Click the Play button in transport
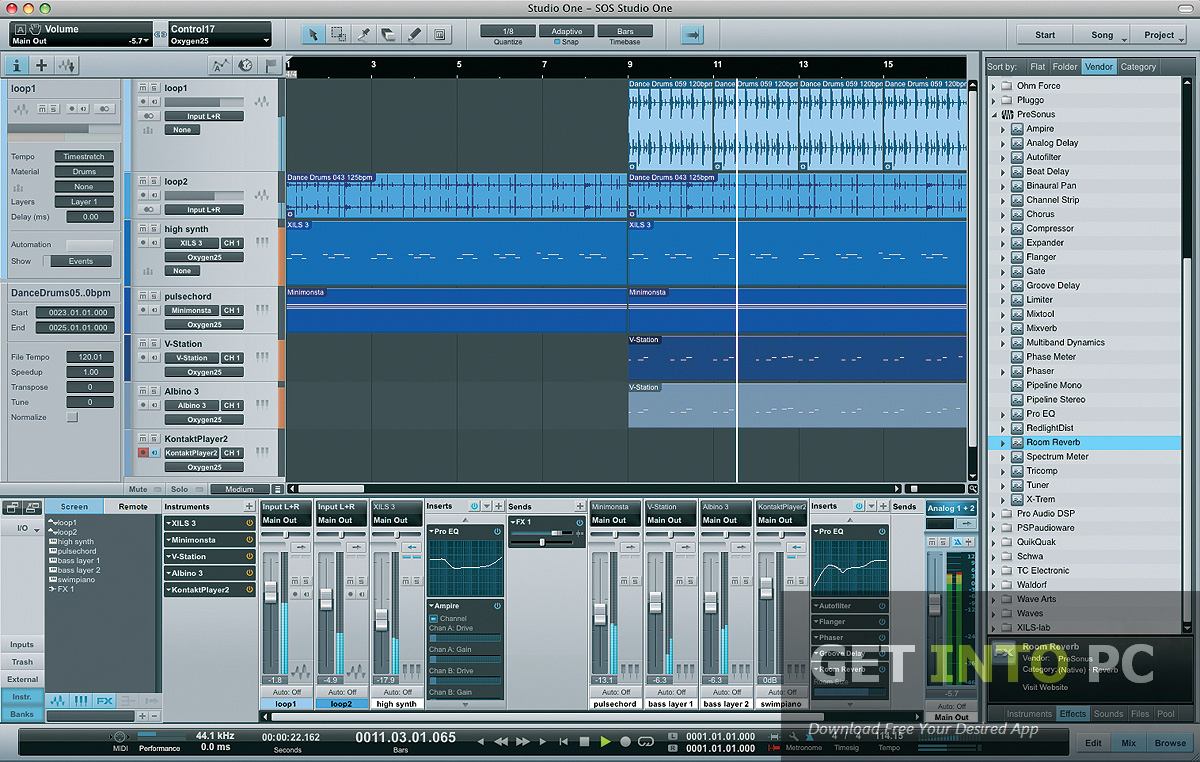The width and height of the screenshot is (1200, 762). coord(605,742)
